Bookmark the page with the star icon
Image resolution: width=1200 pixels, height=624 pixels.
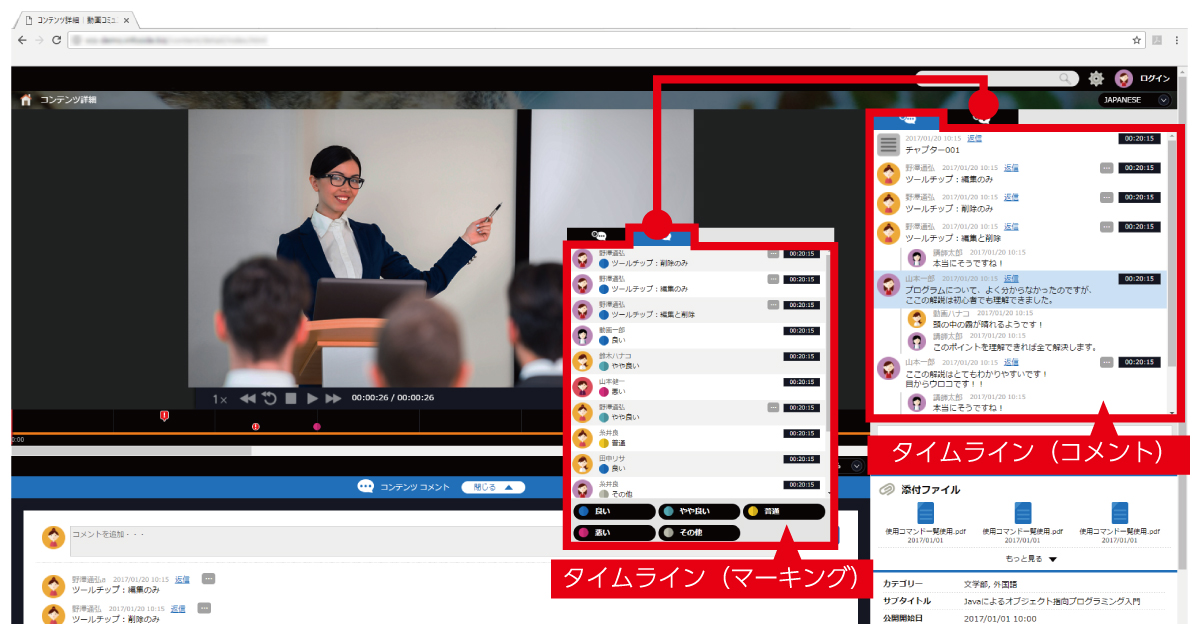(1137, 40)
